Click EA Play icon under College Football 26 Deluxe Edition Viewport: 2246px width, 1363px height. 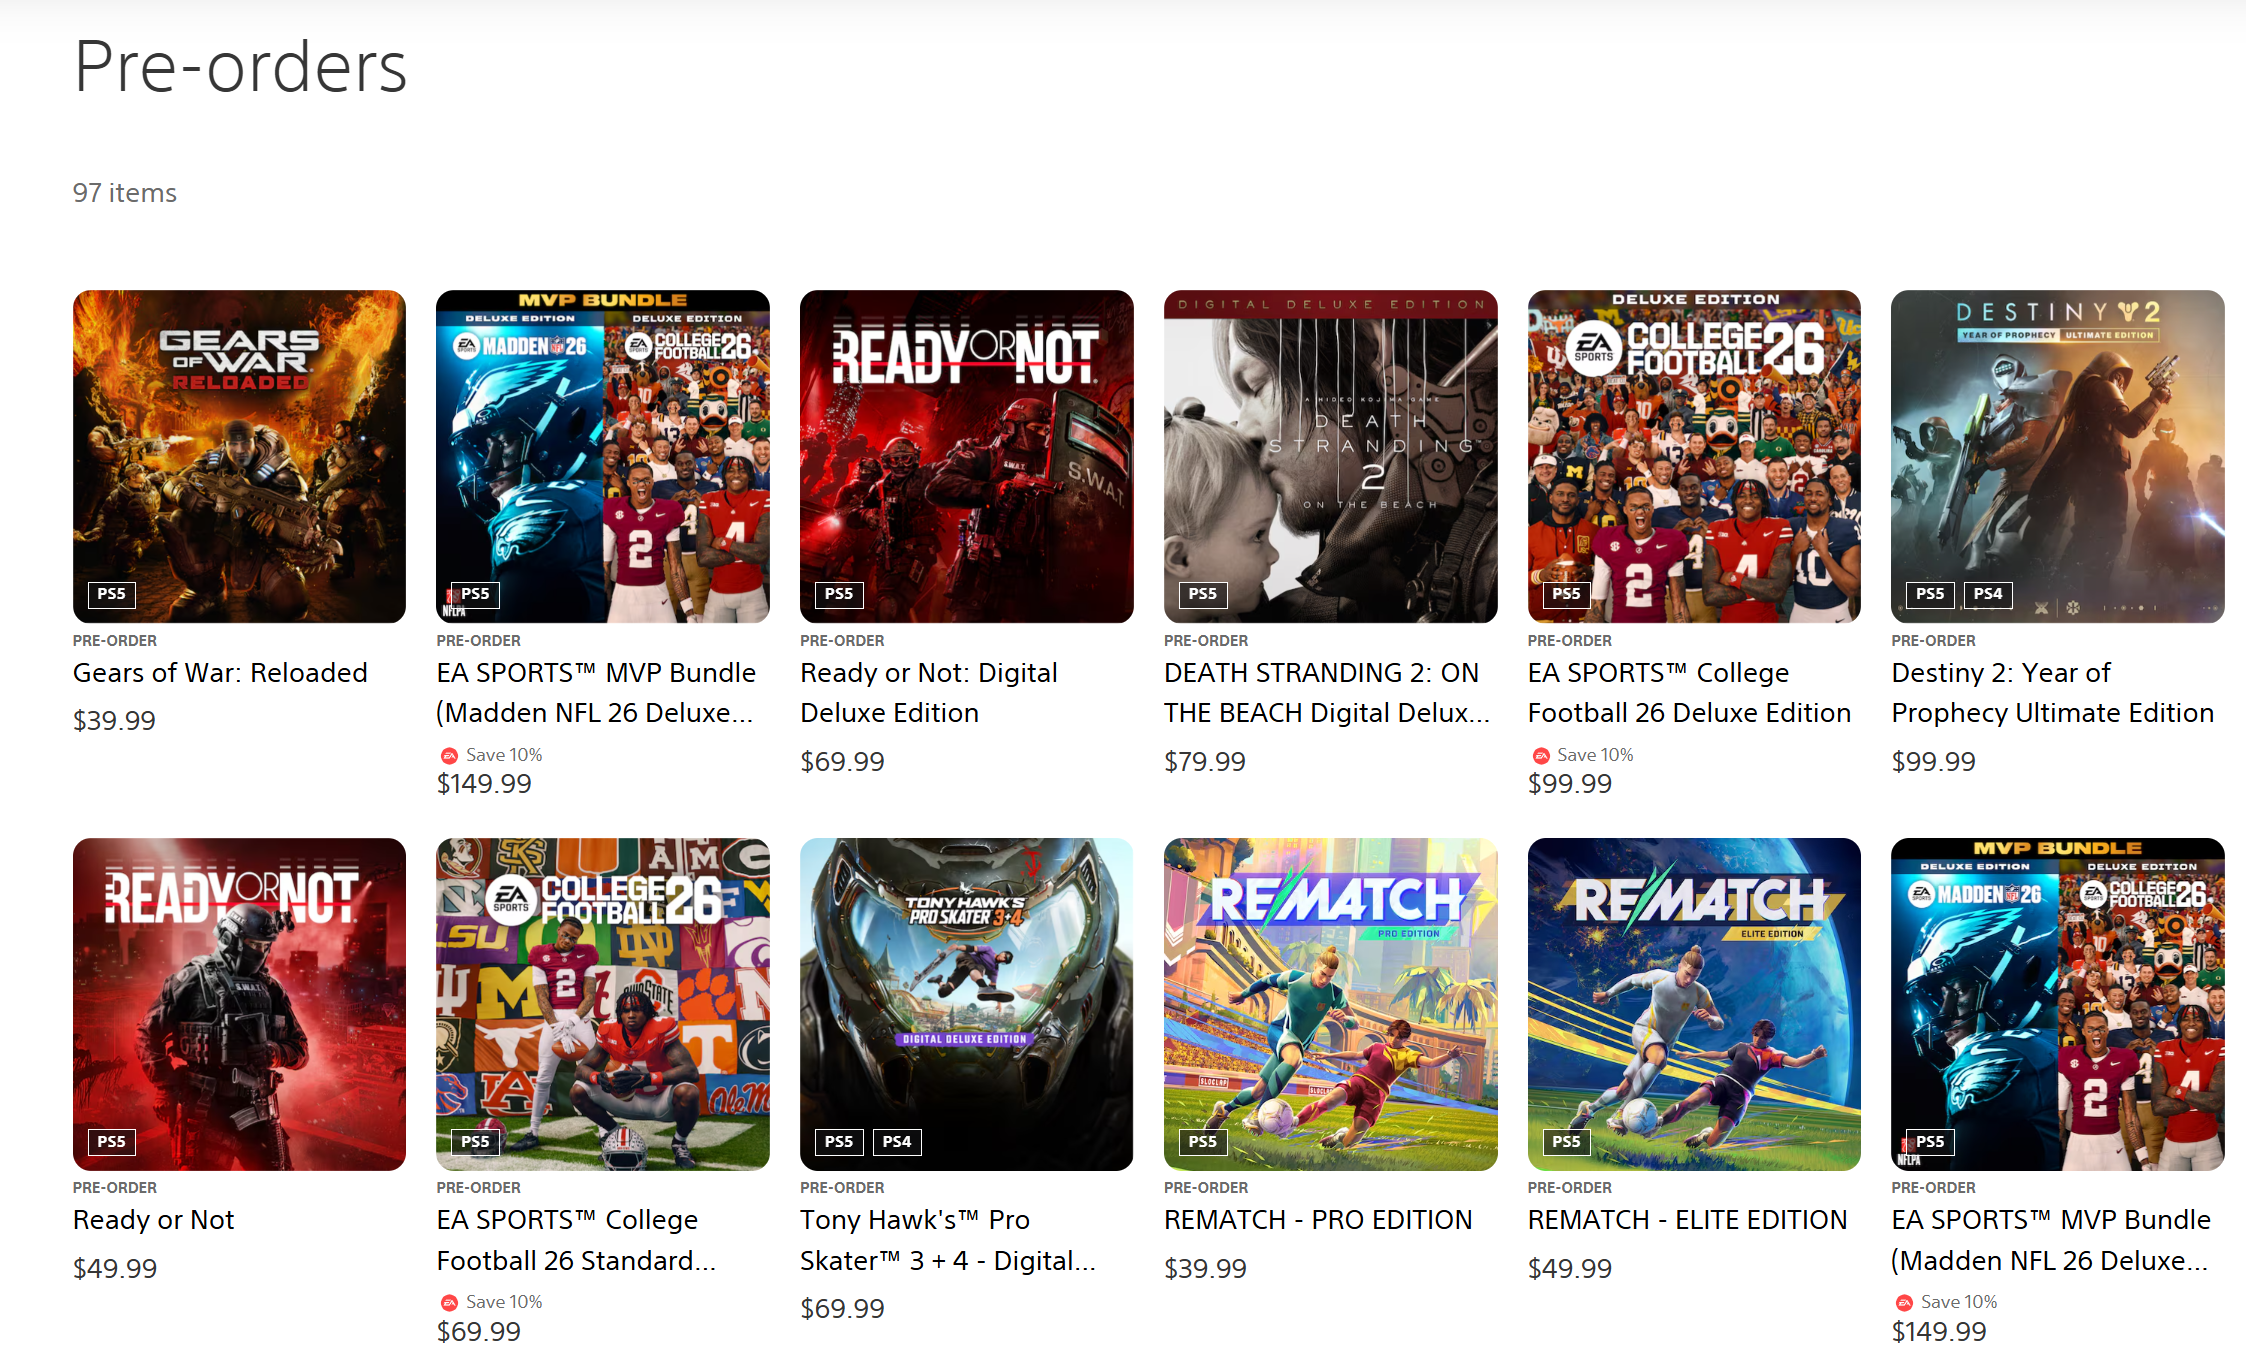coord(1541,755)
